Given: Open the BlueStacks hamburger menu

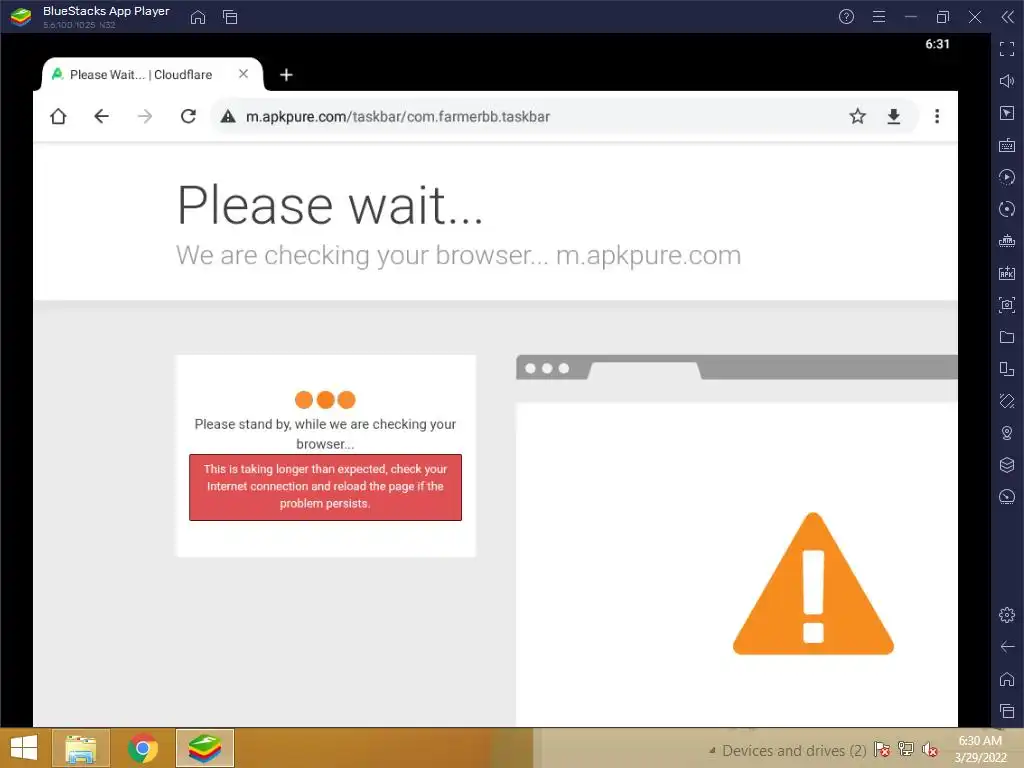Looking at the screenshot, I should pos(879,17).
